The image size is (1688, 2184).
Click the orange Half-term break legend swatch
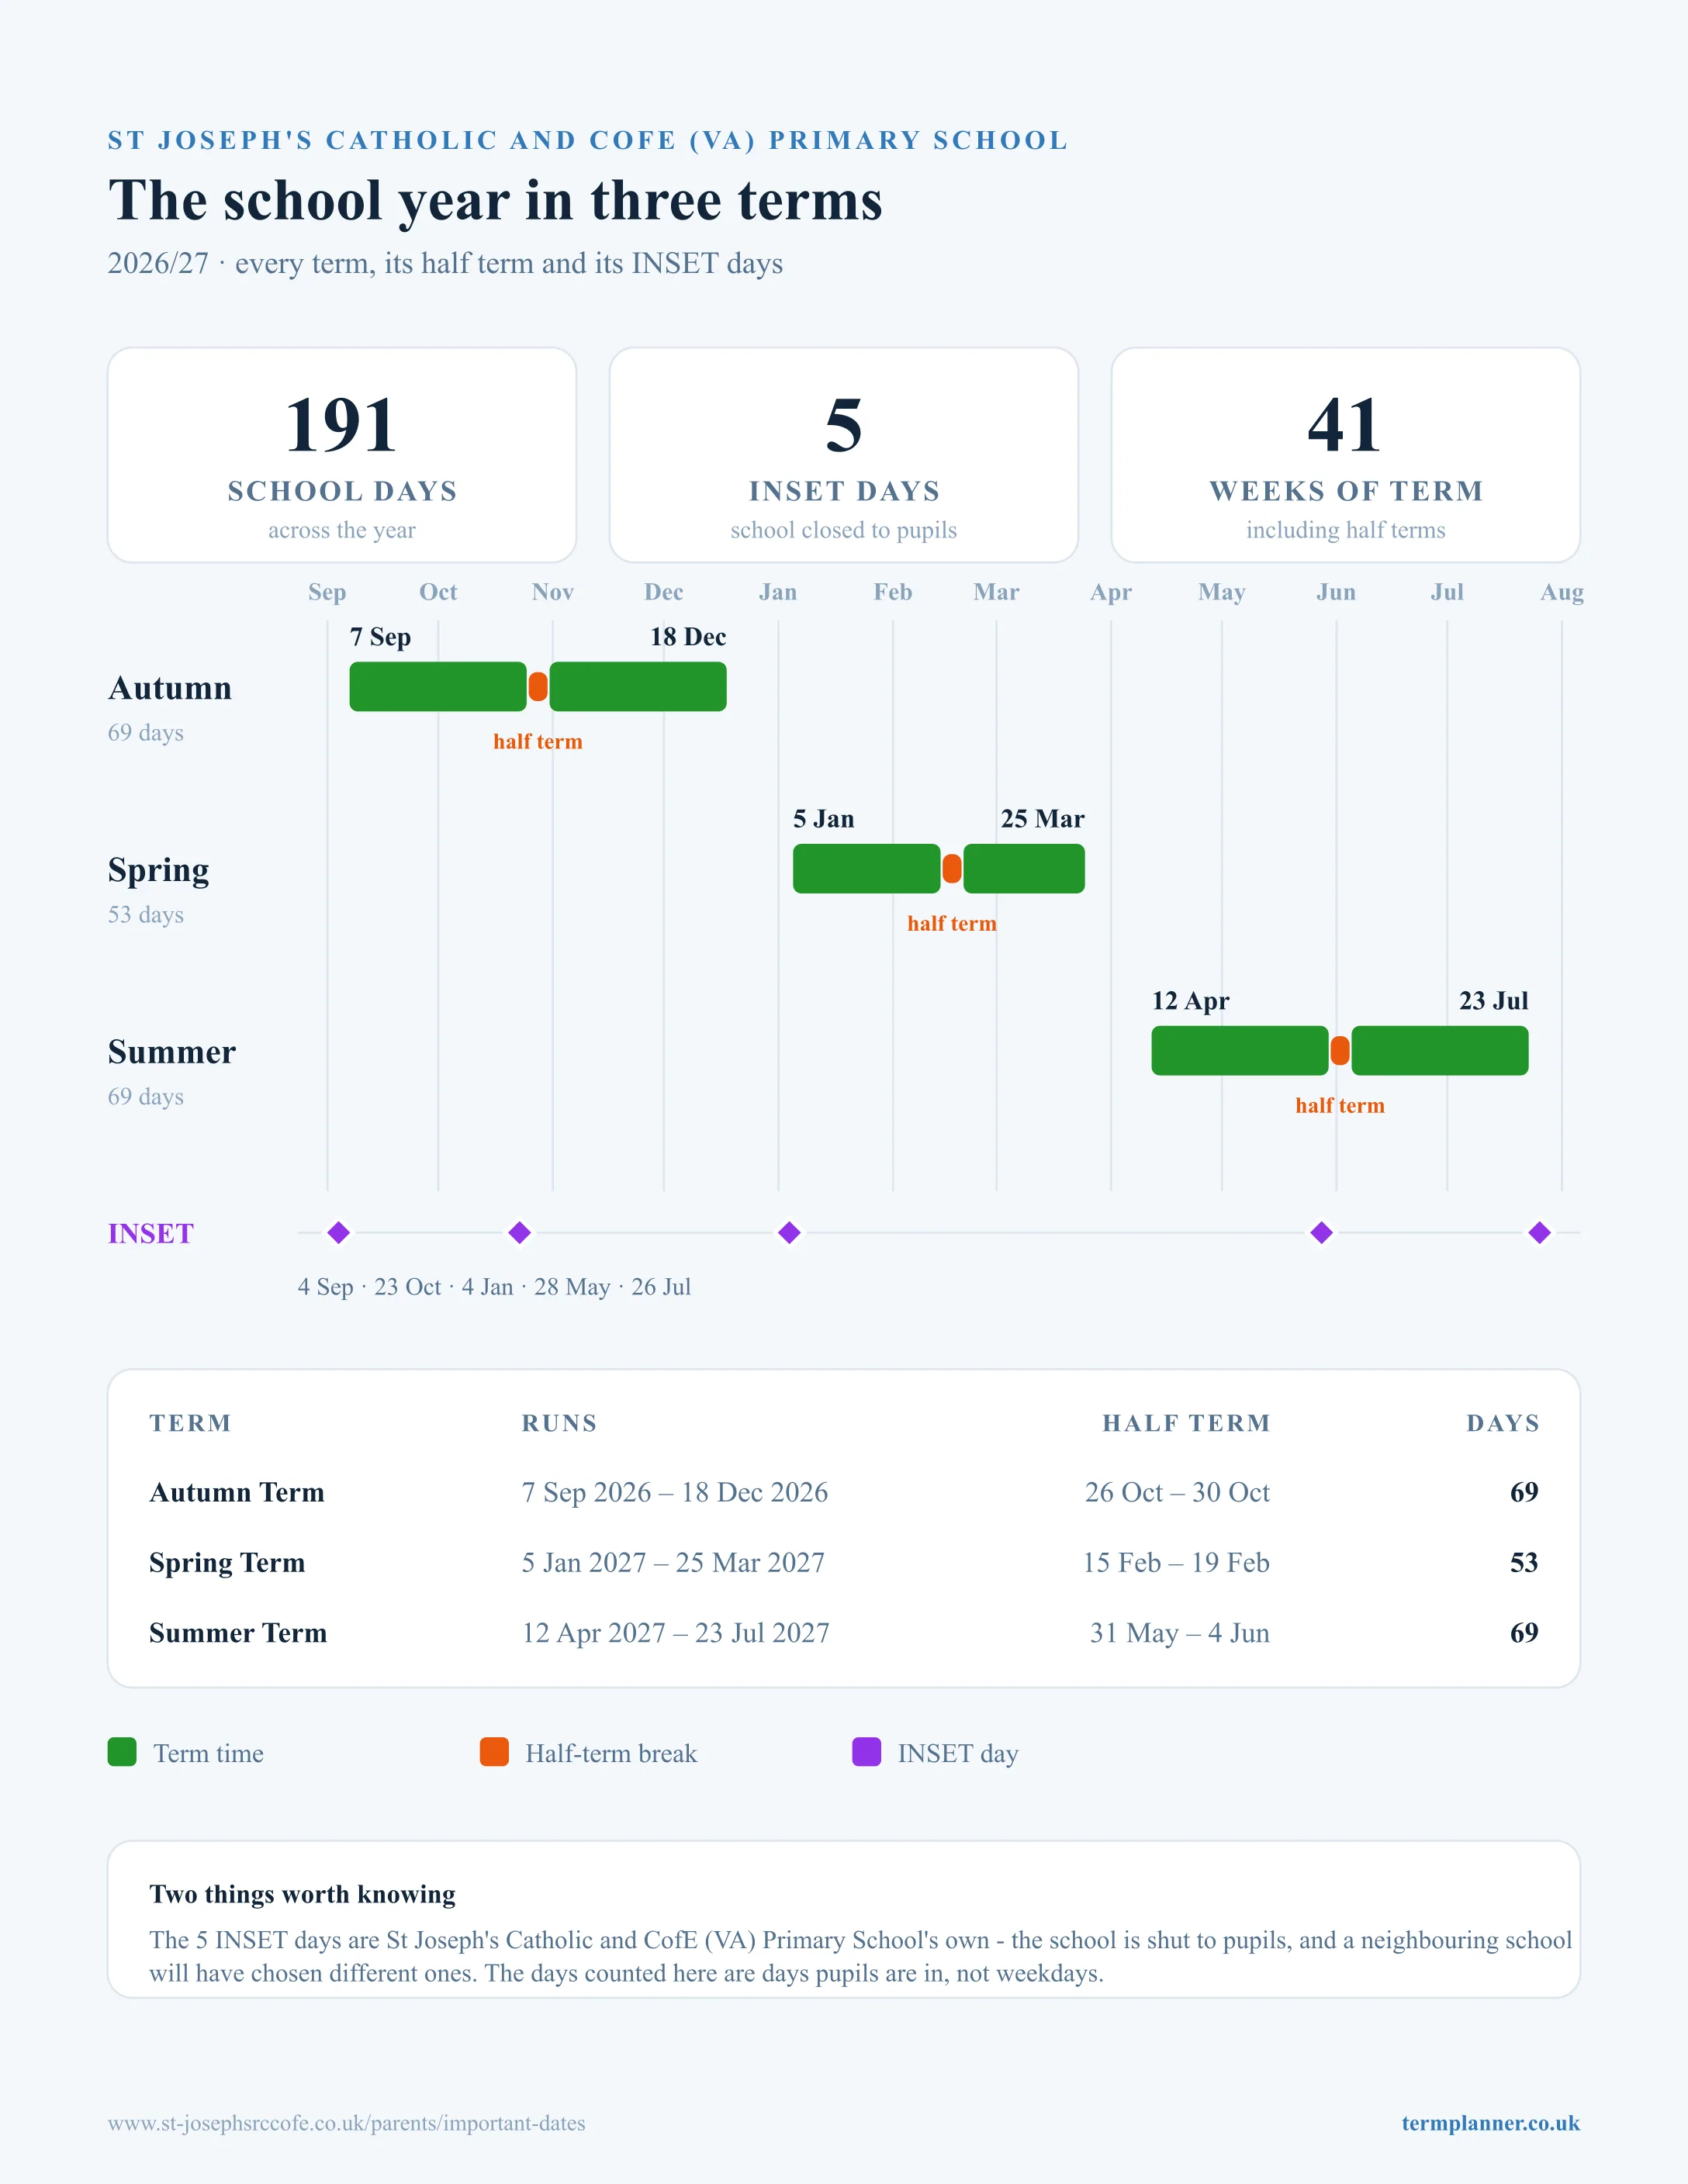coord(494,1752)
